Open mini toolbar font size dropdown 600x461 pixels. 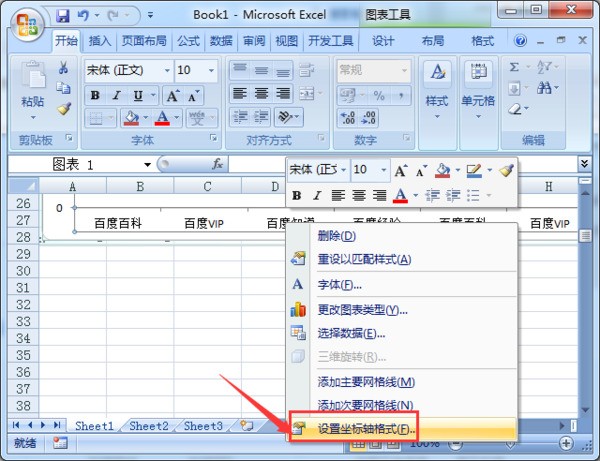click(384, 170)
